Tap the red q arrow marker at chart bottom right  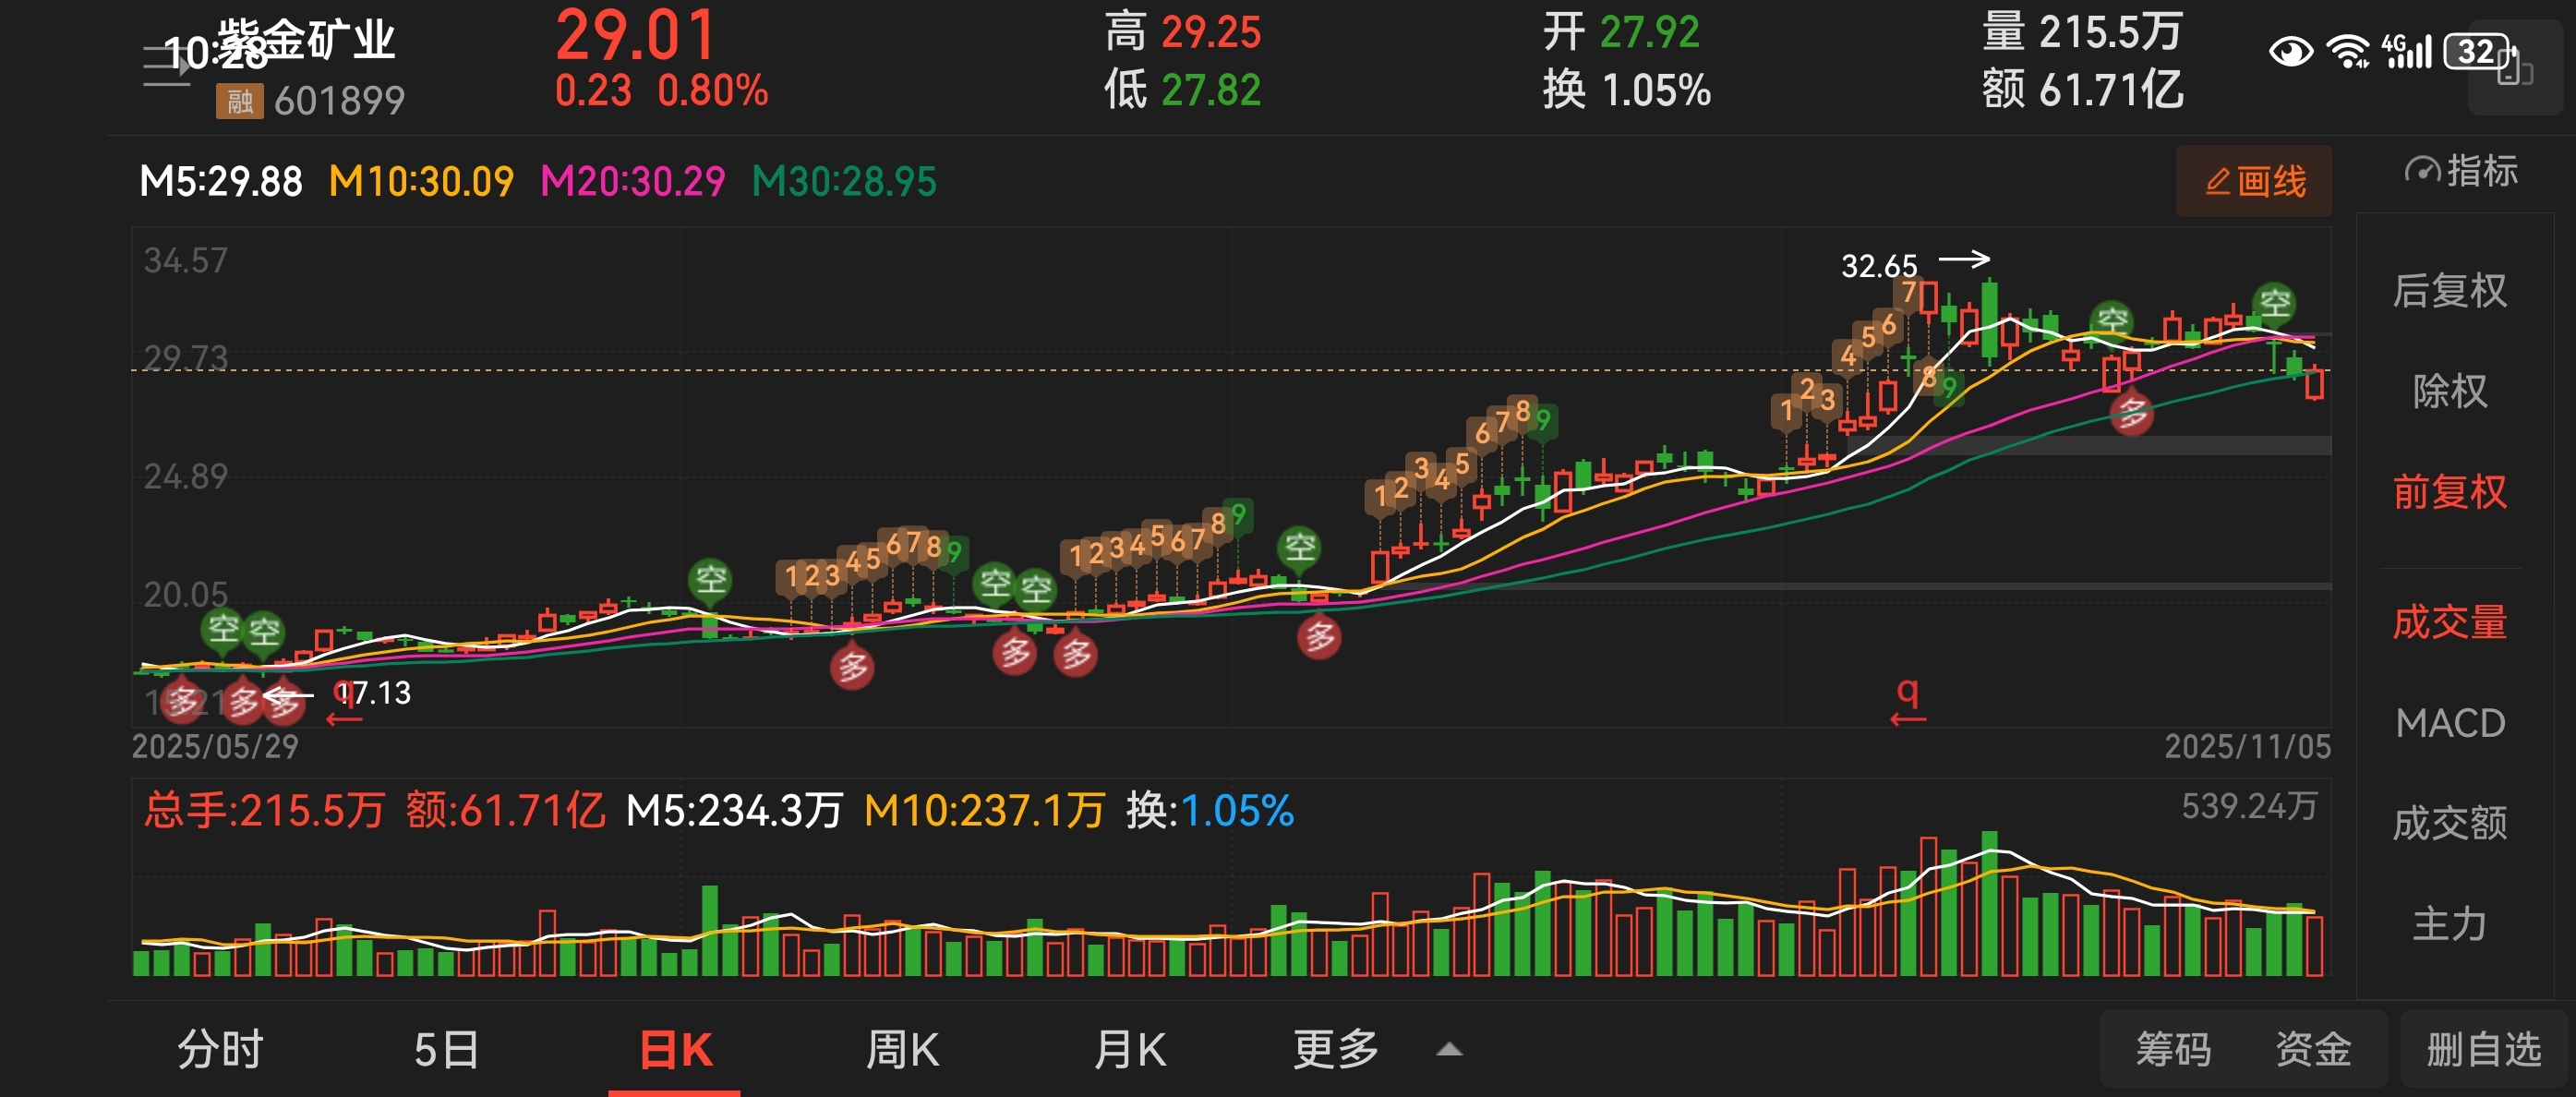click(x=1907, y=701)
